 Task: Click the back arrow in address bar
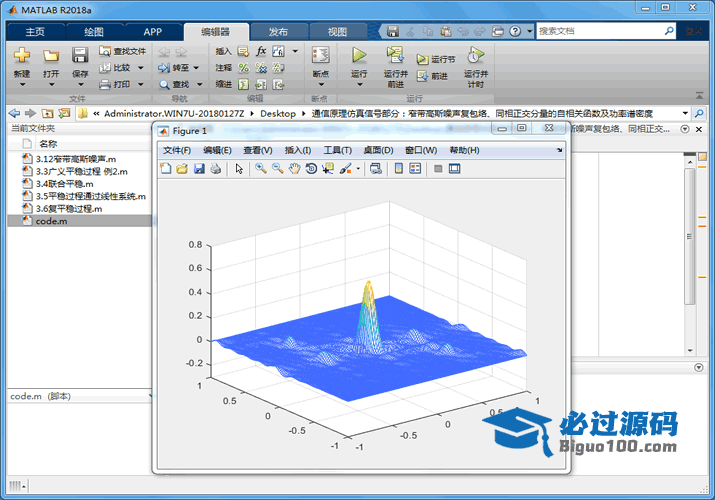15,113
